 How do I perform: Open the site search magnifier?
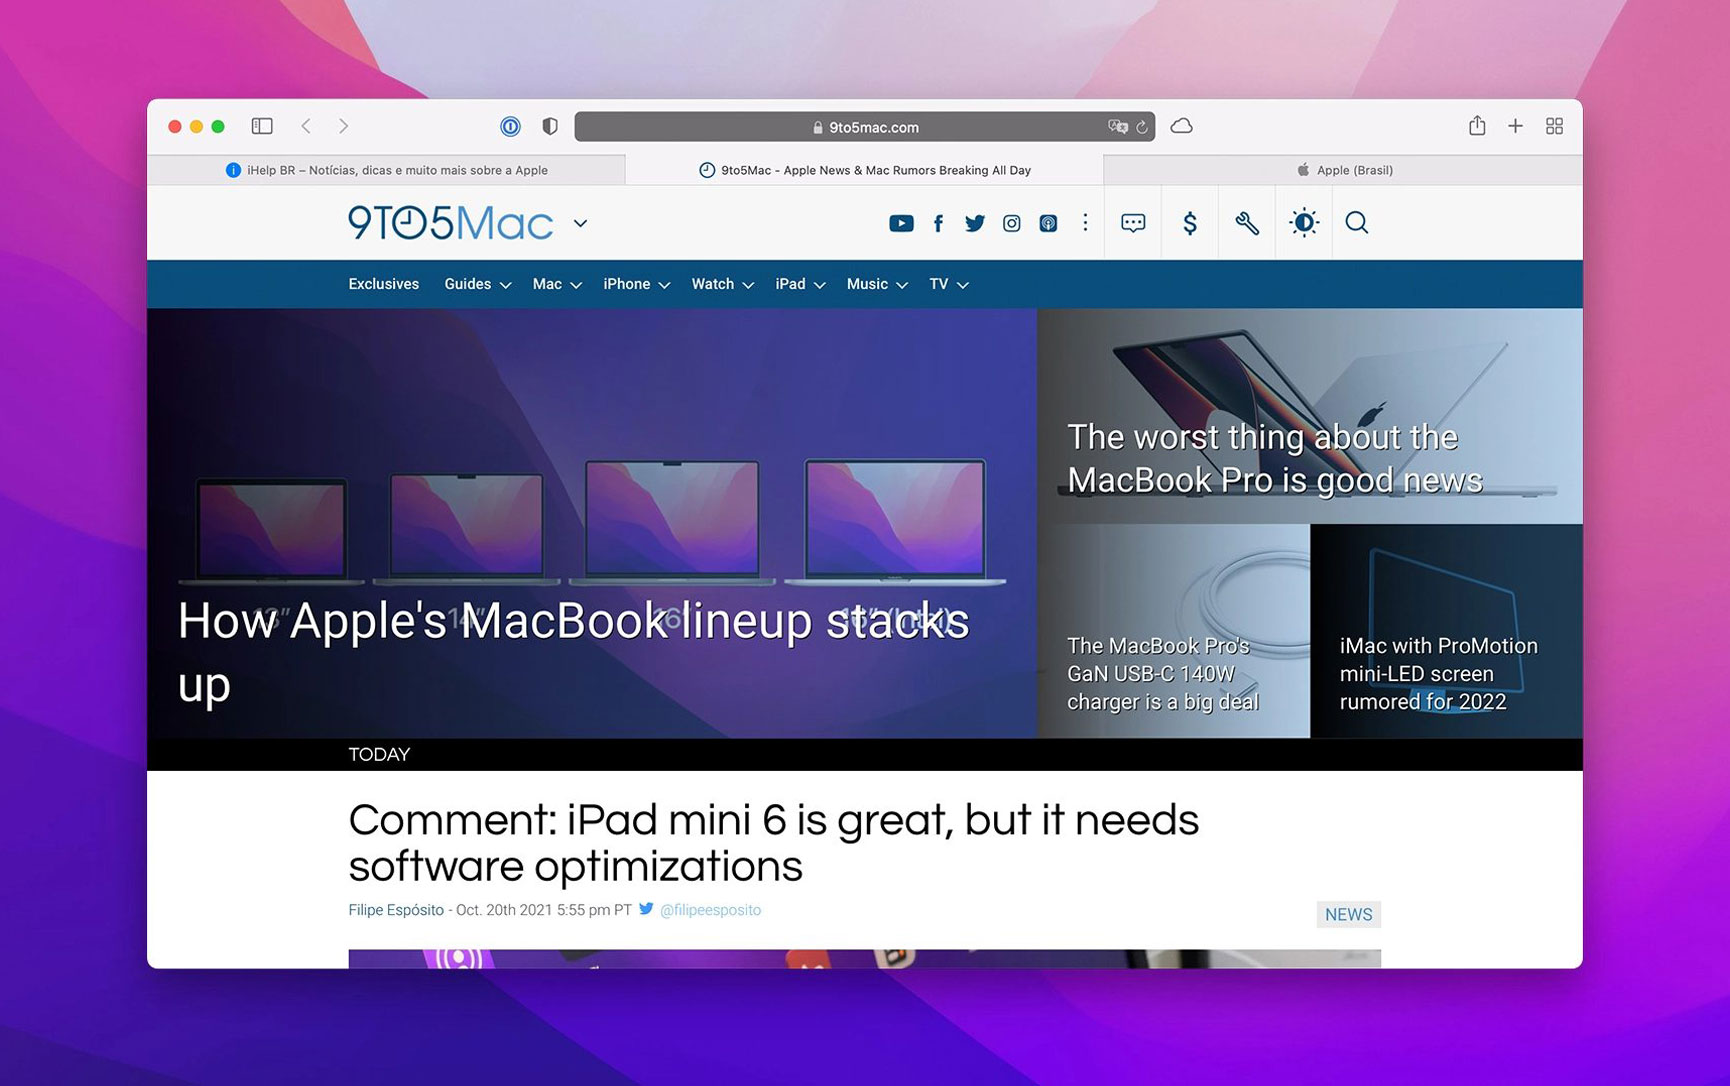click(1357, 223)
